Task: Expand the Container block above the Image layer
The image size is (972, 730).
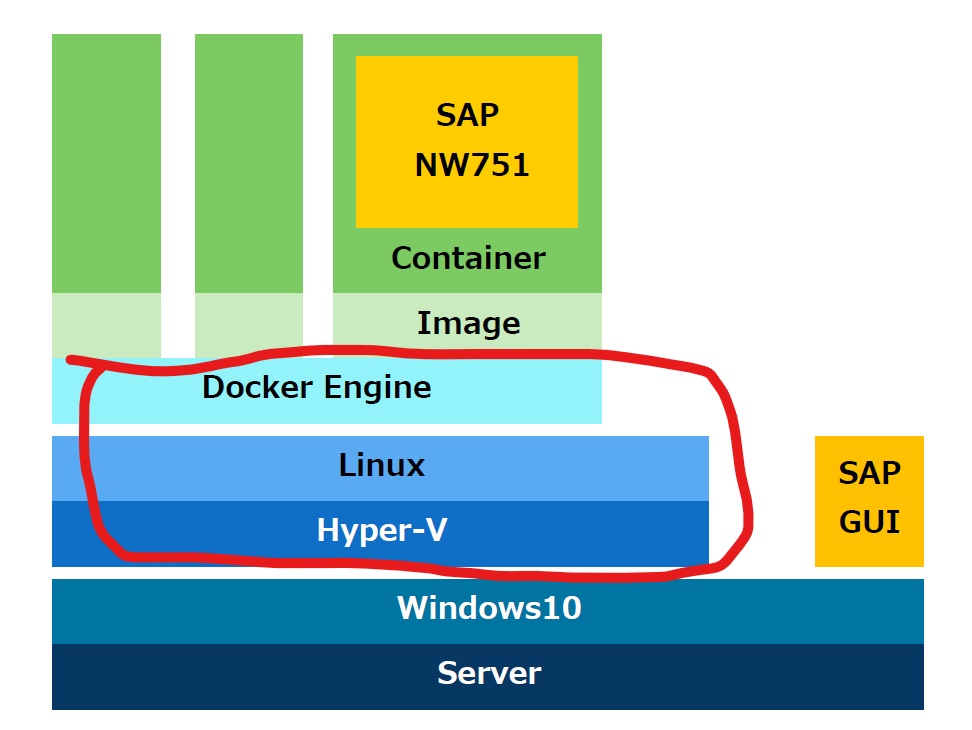Action: click(x=467, y=257)
